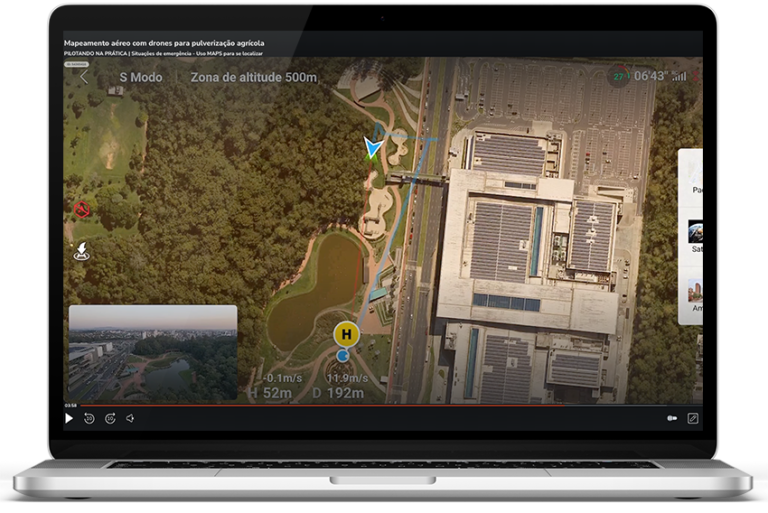Click the 11.9m/s horizontal speed value

click(x=347, y=378)
